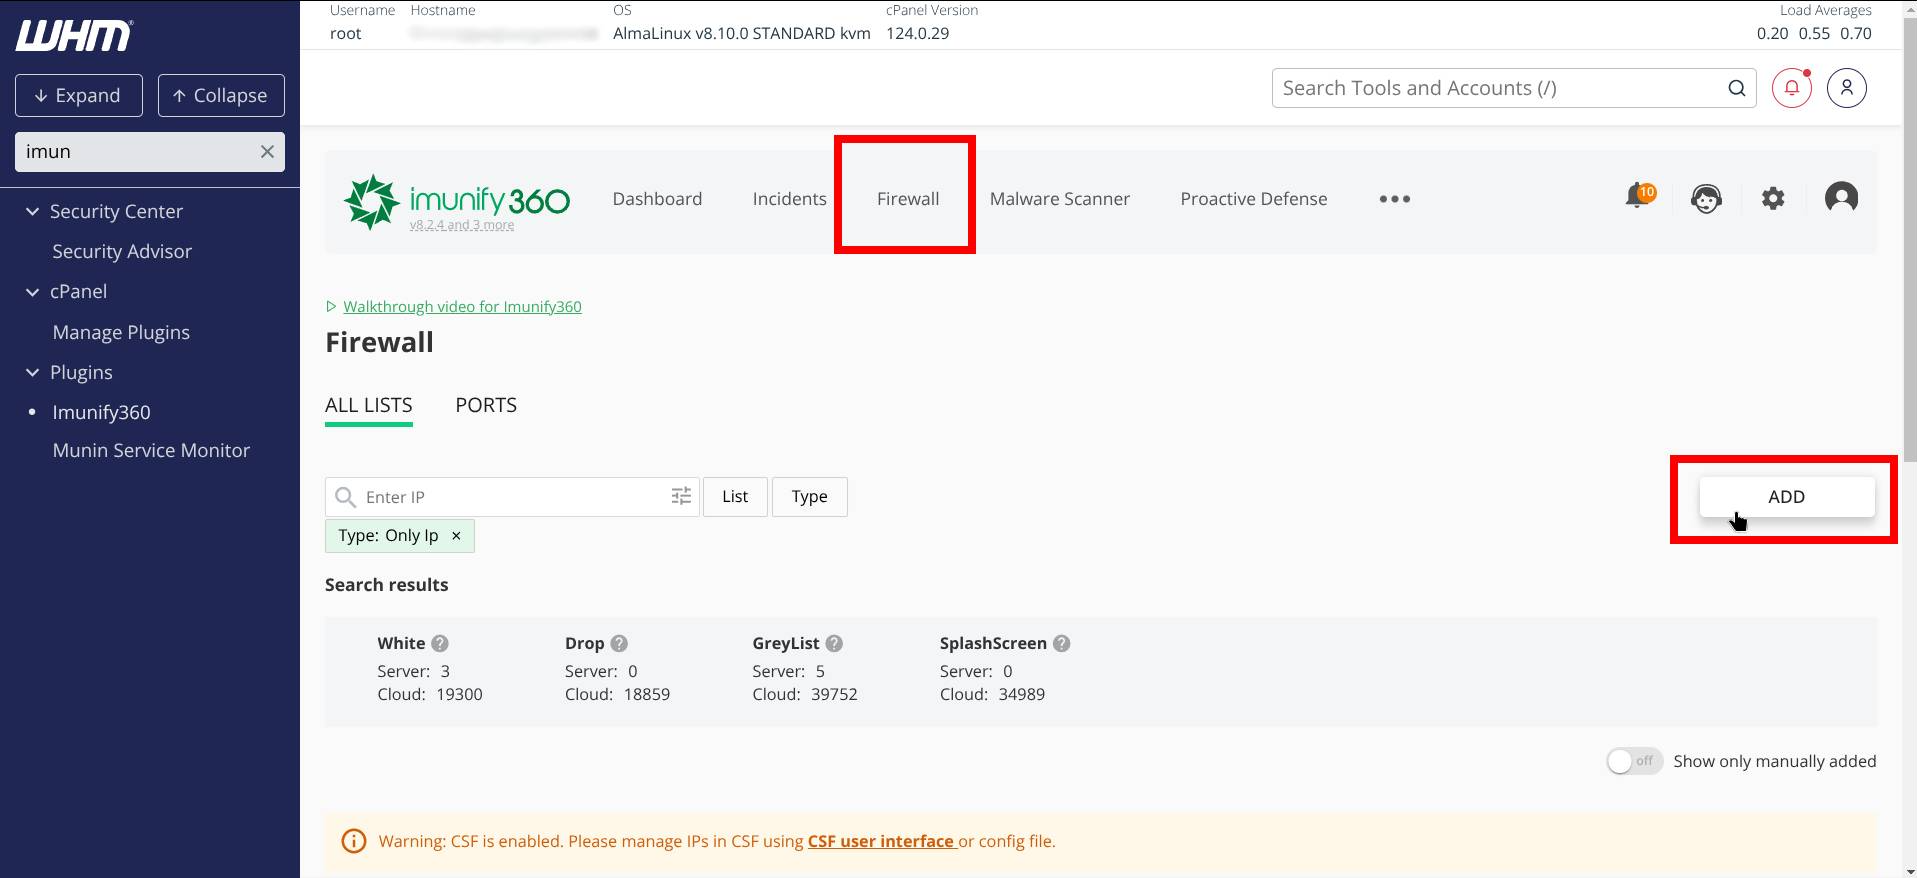Open the List filter dropdown
This screenshot has width=1917, height=878.
(735, 497)
